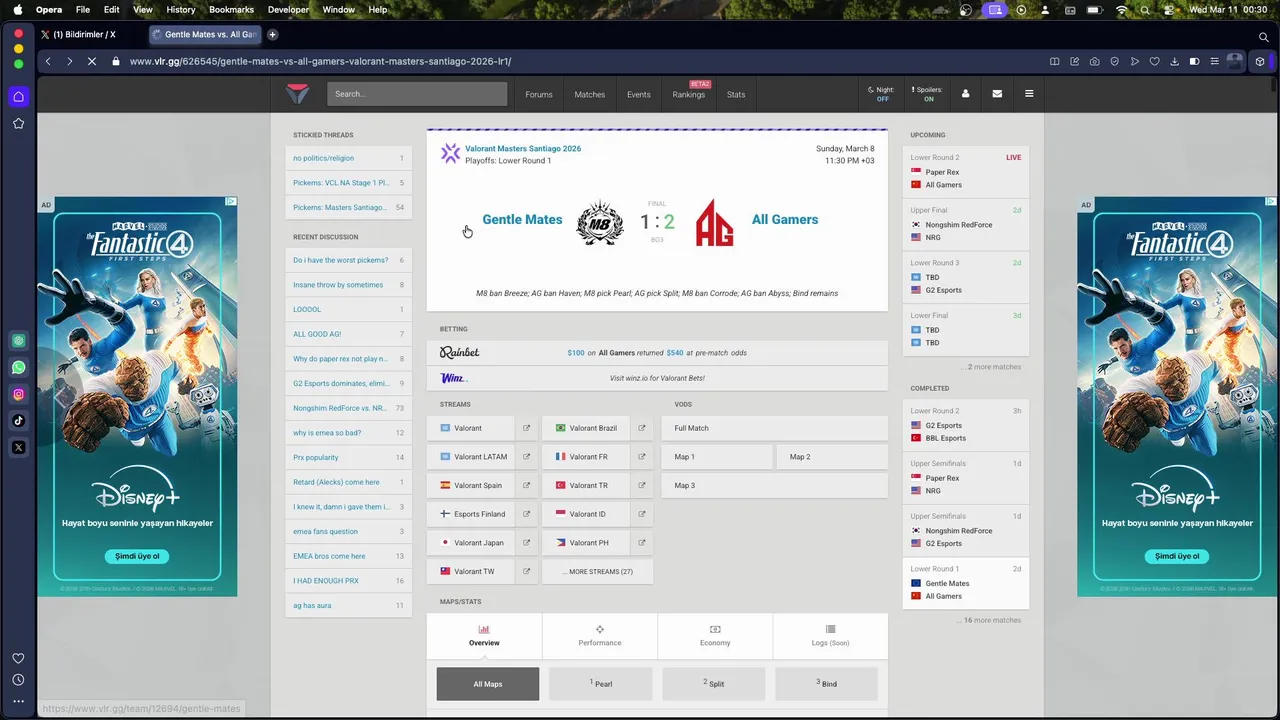Click the VLR search input field
This screenshot has width=1280, height=720.
[417, 94]
